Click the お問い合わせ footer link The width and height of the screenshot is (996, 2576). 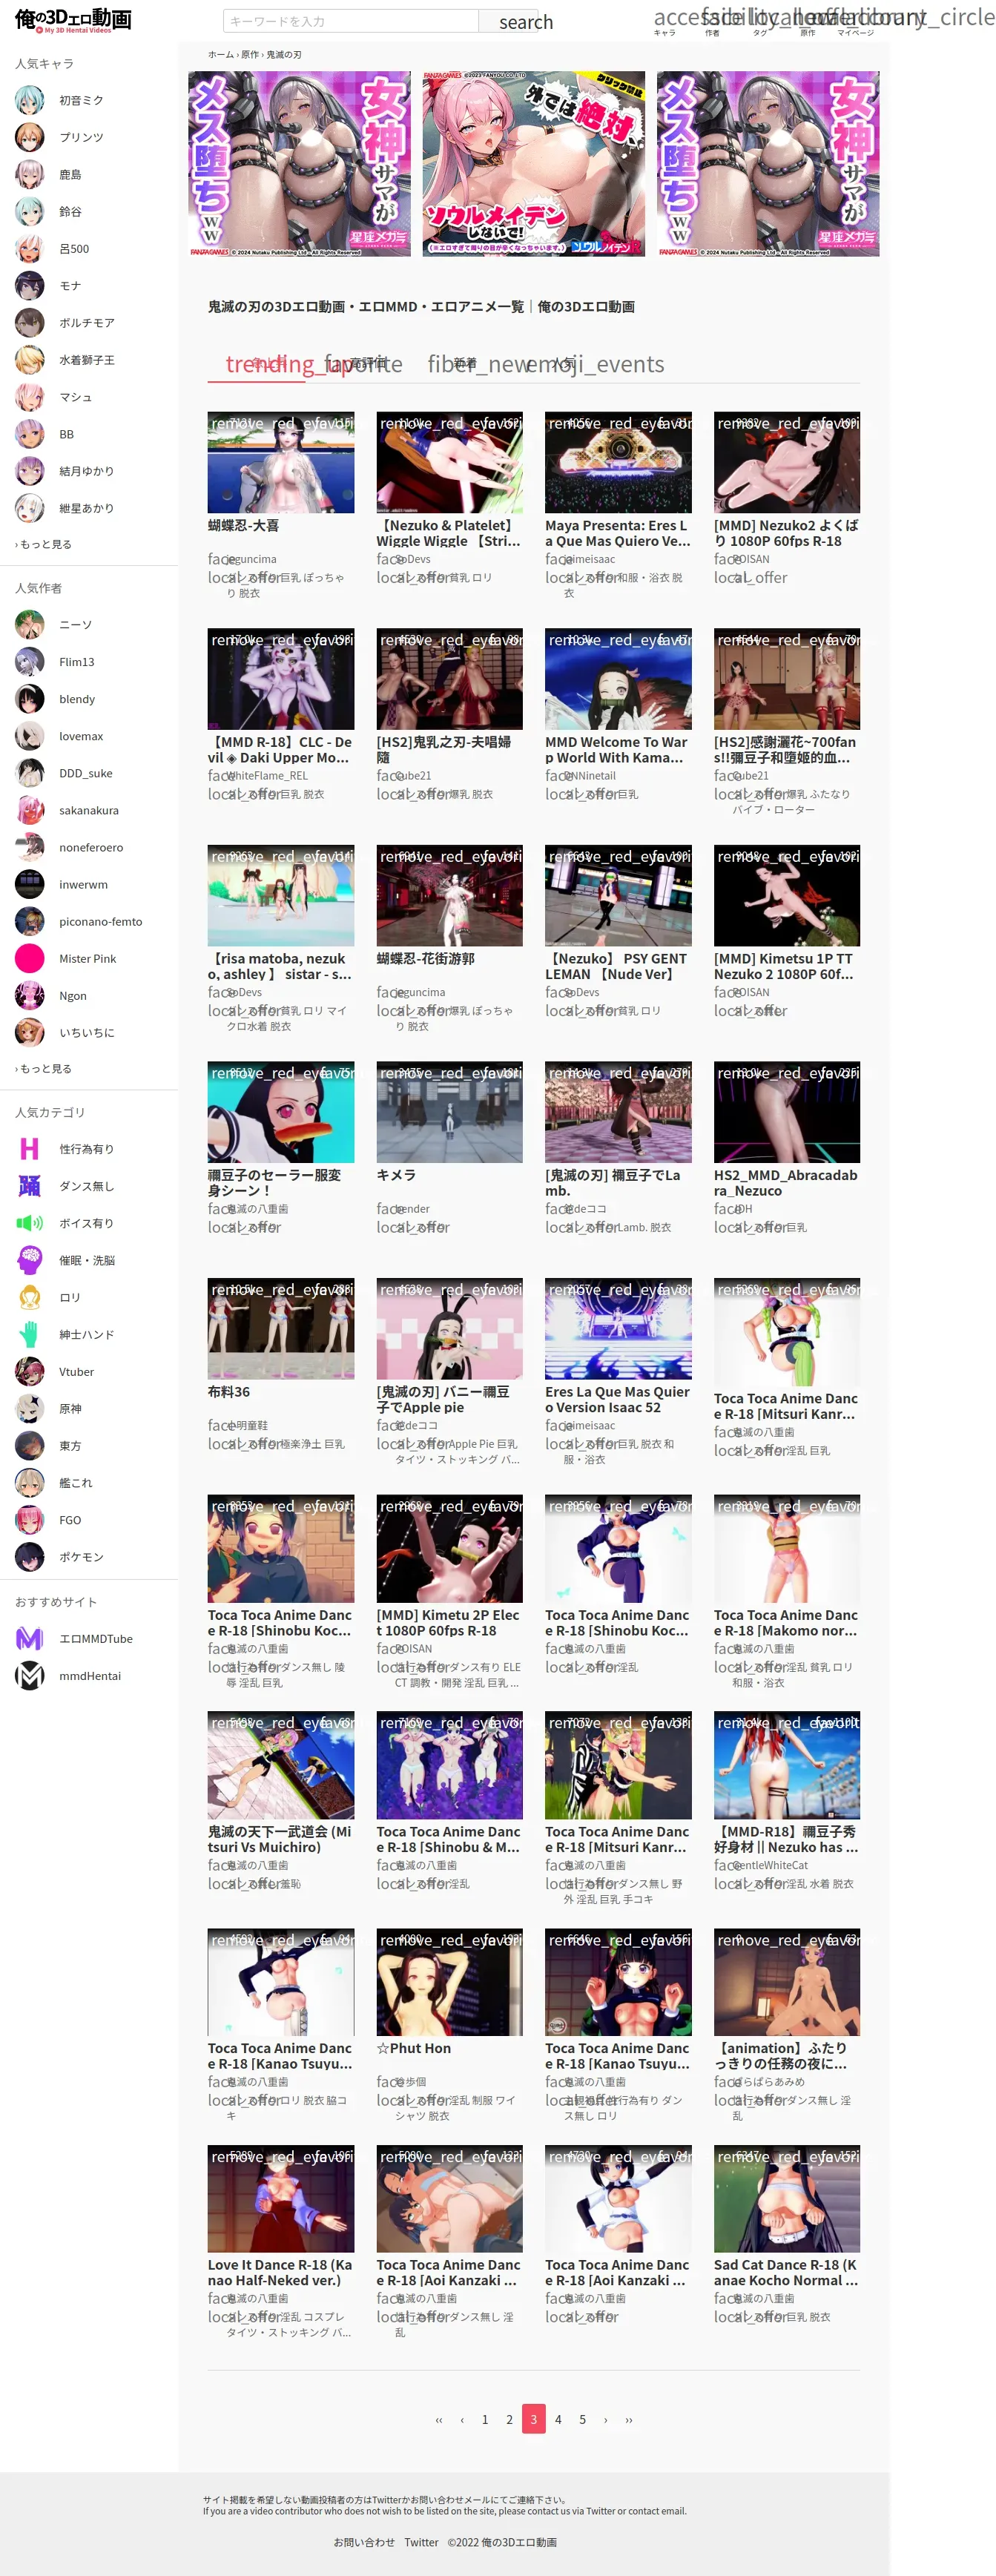point(364,2541)
